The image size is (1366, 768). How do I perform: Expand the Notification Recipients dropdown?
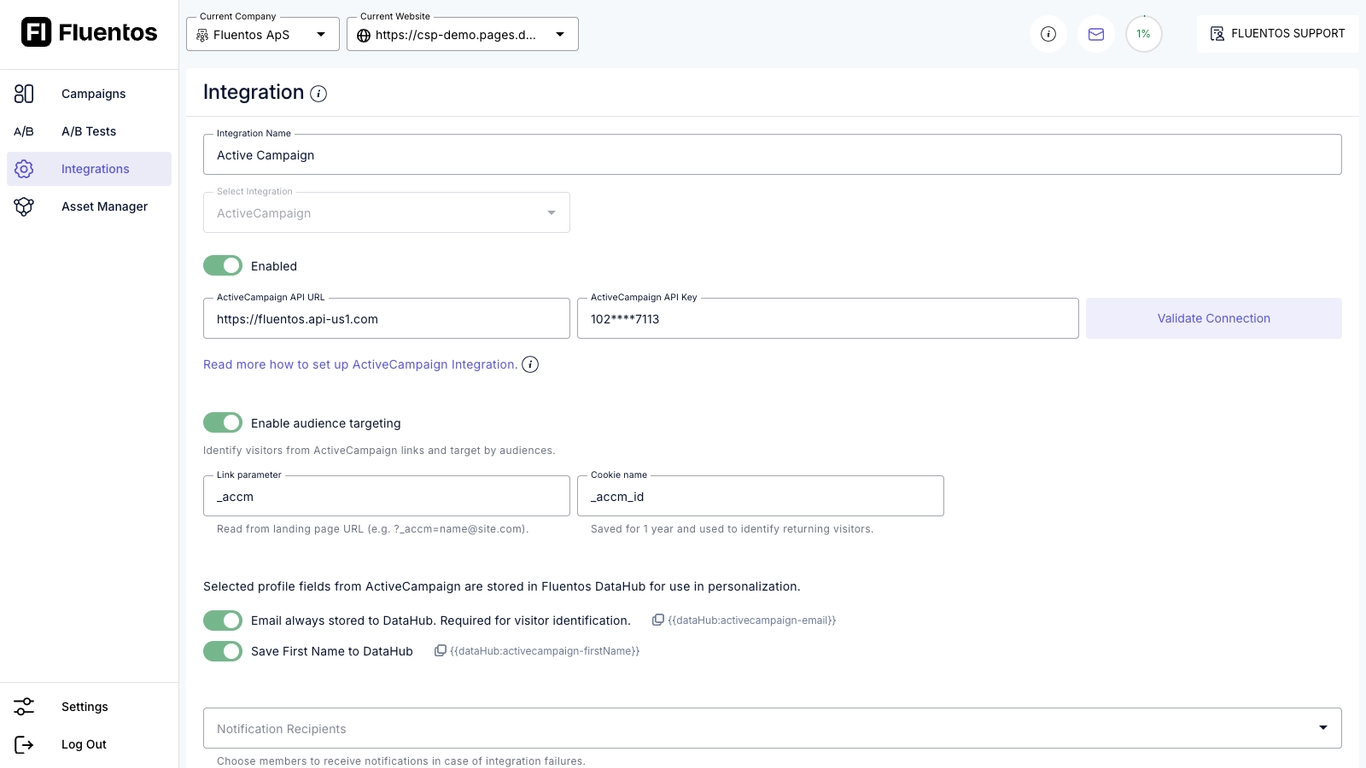[772, 728]
